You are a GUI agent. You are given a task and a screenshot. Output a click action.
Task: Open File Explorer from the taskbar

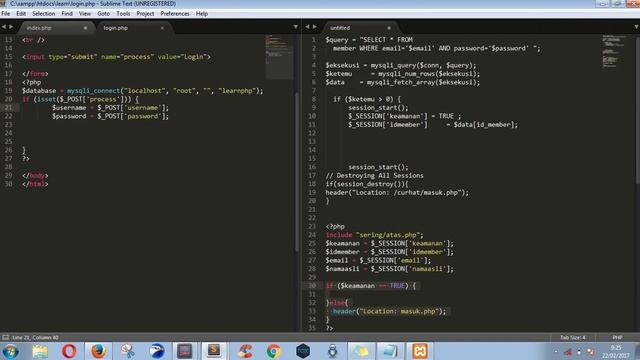pyautogui.click(x=40, y=351)
